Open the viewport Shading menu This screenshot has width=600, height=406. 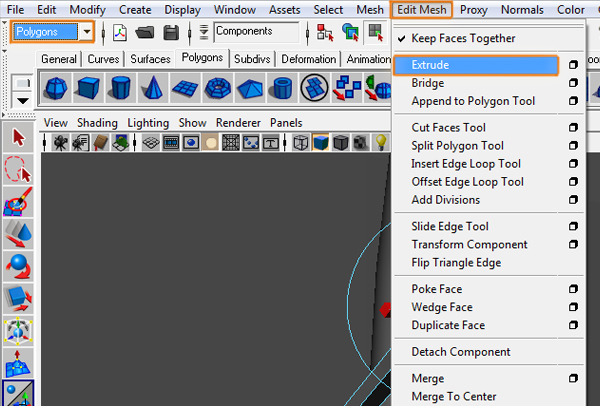[x=97, y=123]
